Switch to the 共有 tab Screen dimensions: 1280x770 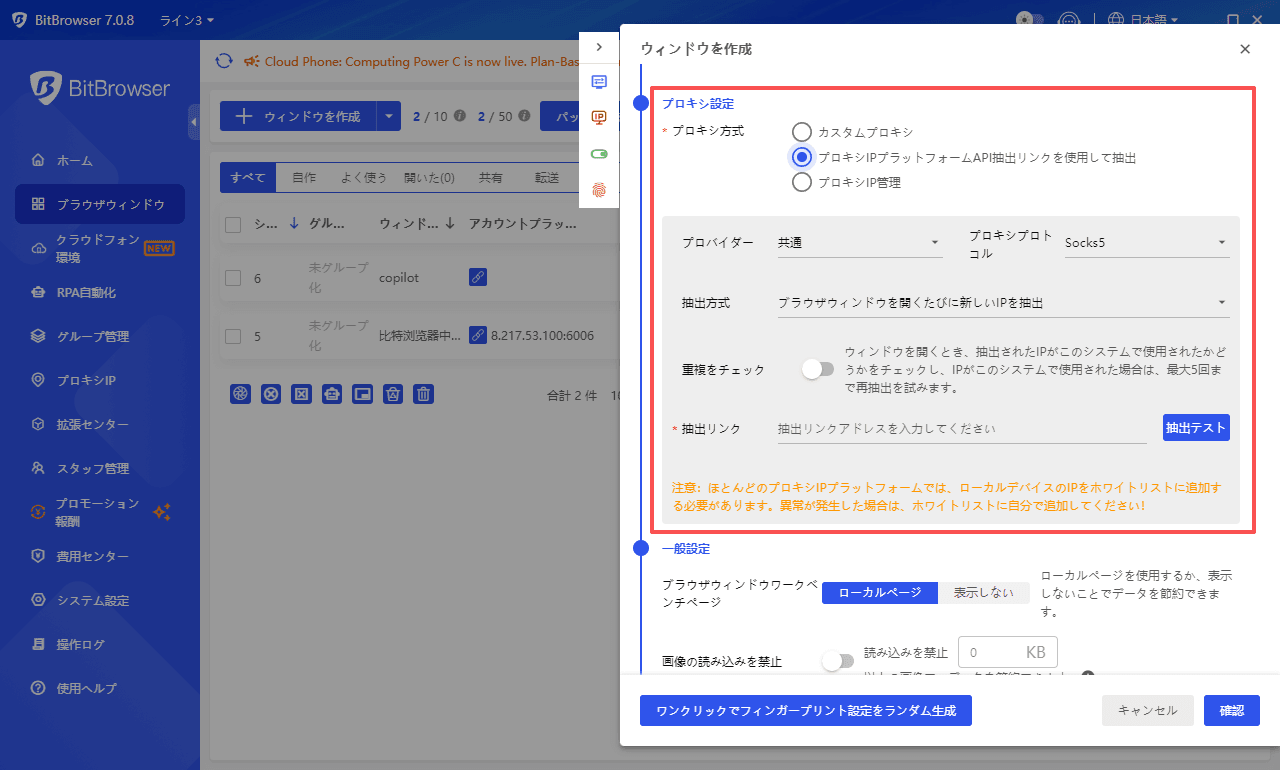point(490,177)
